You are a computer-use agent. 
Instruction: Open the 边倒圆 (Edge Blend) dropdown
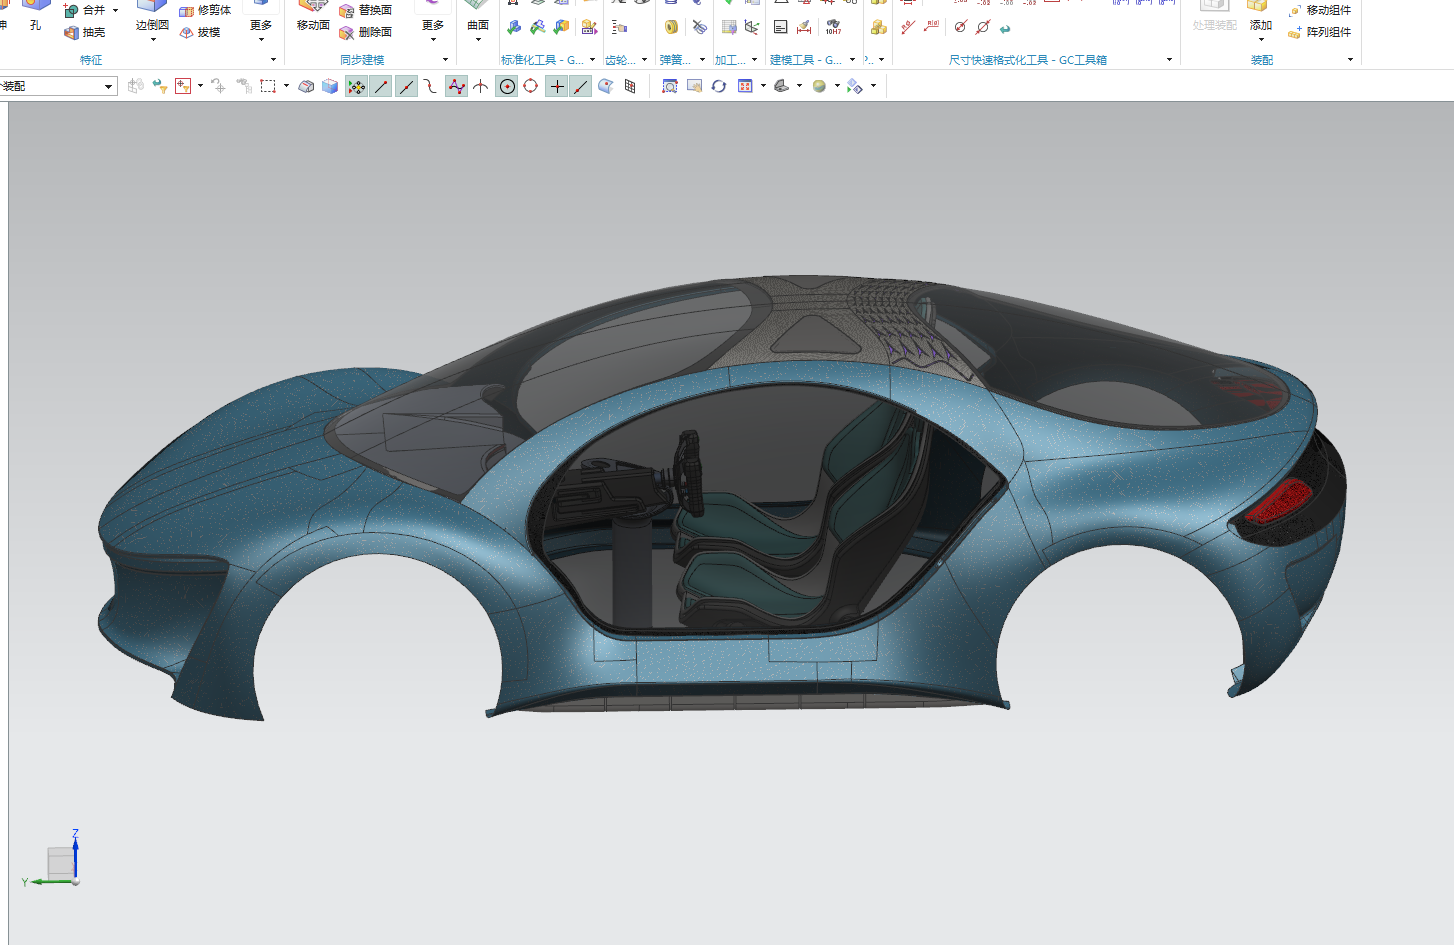coord(152,39)
